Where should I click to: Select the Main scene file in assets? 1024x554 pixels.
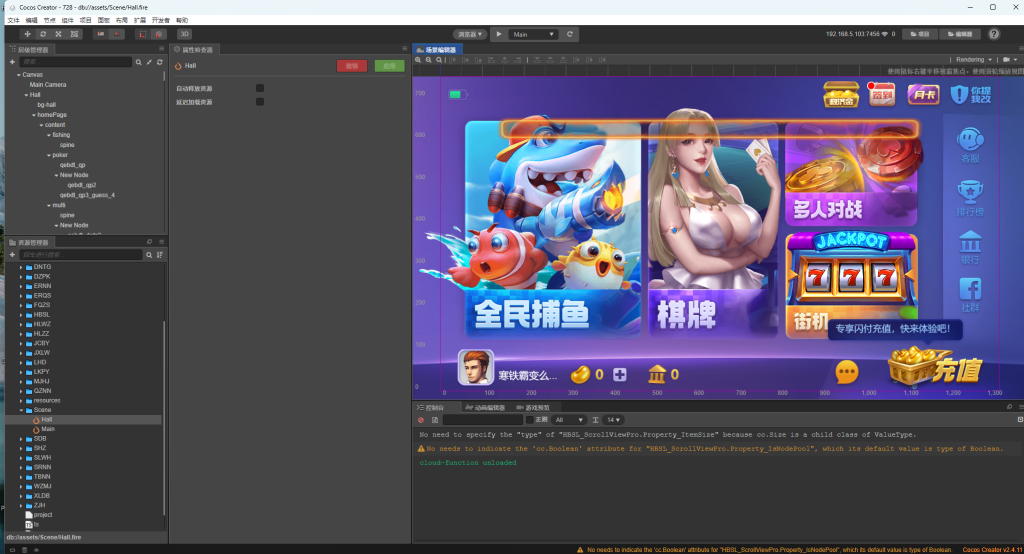click(48, 429)
